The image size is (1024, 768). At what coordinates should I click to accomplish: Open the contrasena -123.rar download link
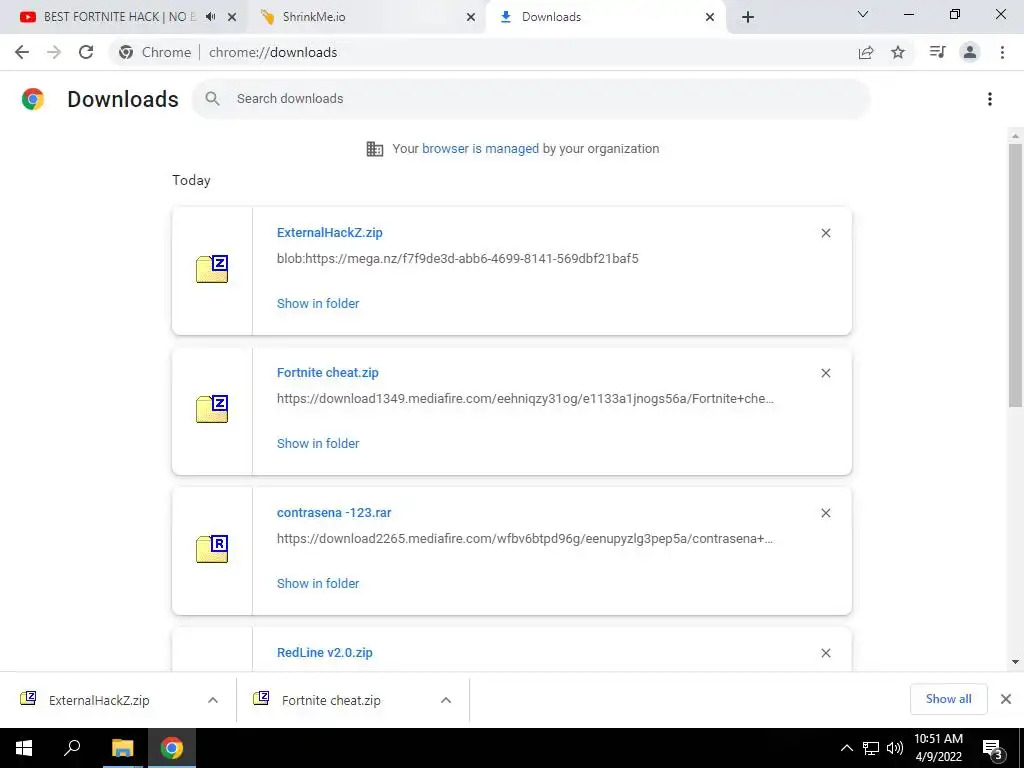[x=334, y=513]
